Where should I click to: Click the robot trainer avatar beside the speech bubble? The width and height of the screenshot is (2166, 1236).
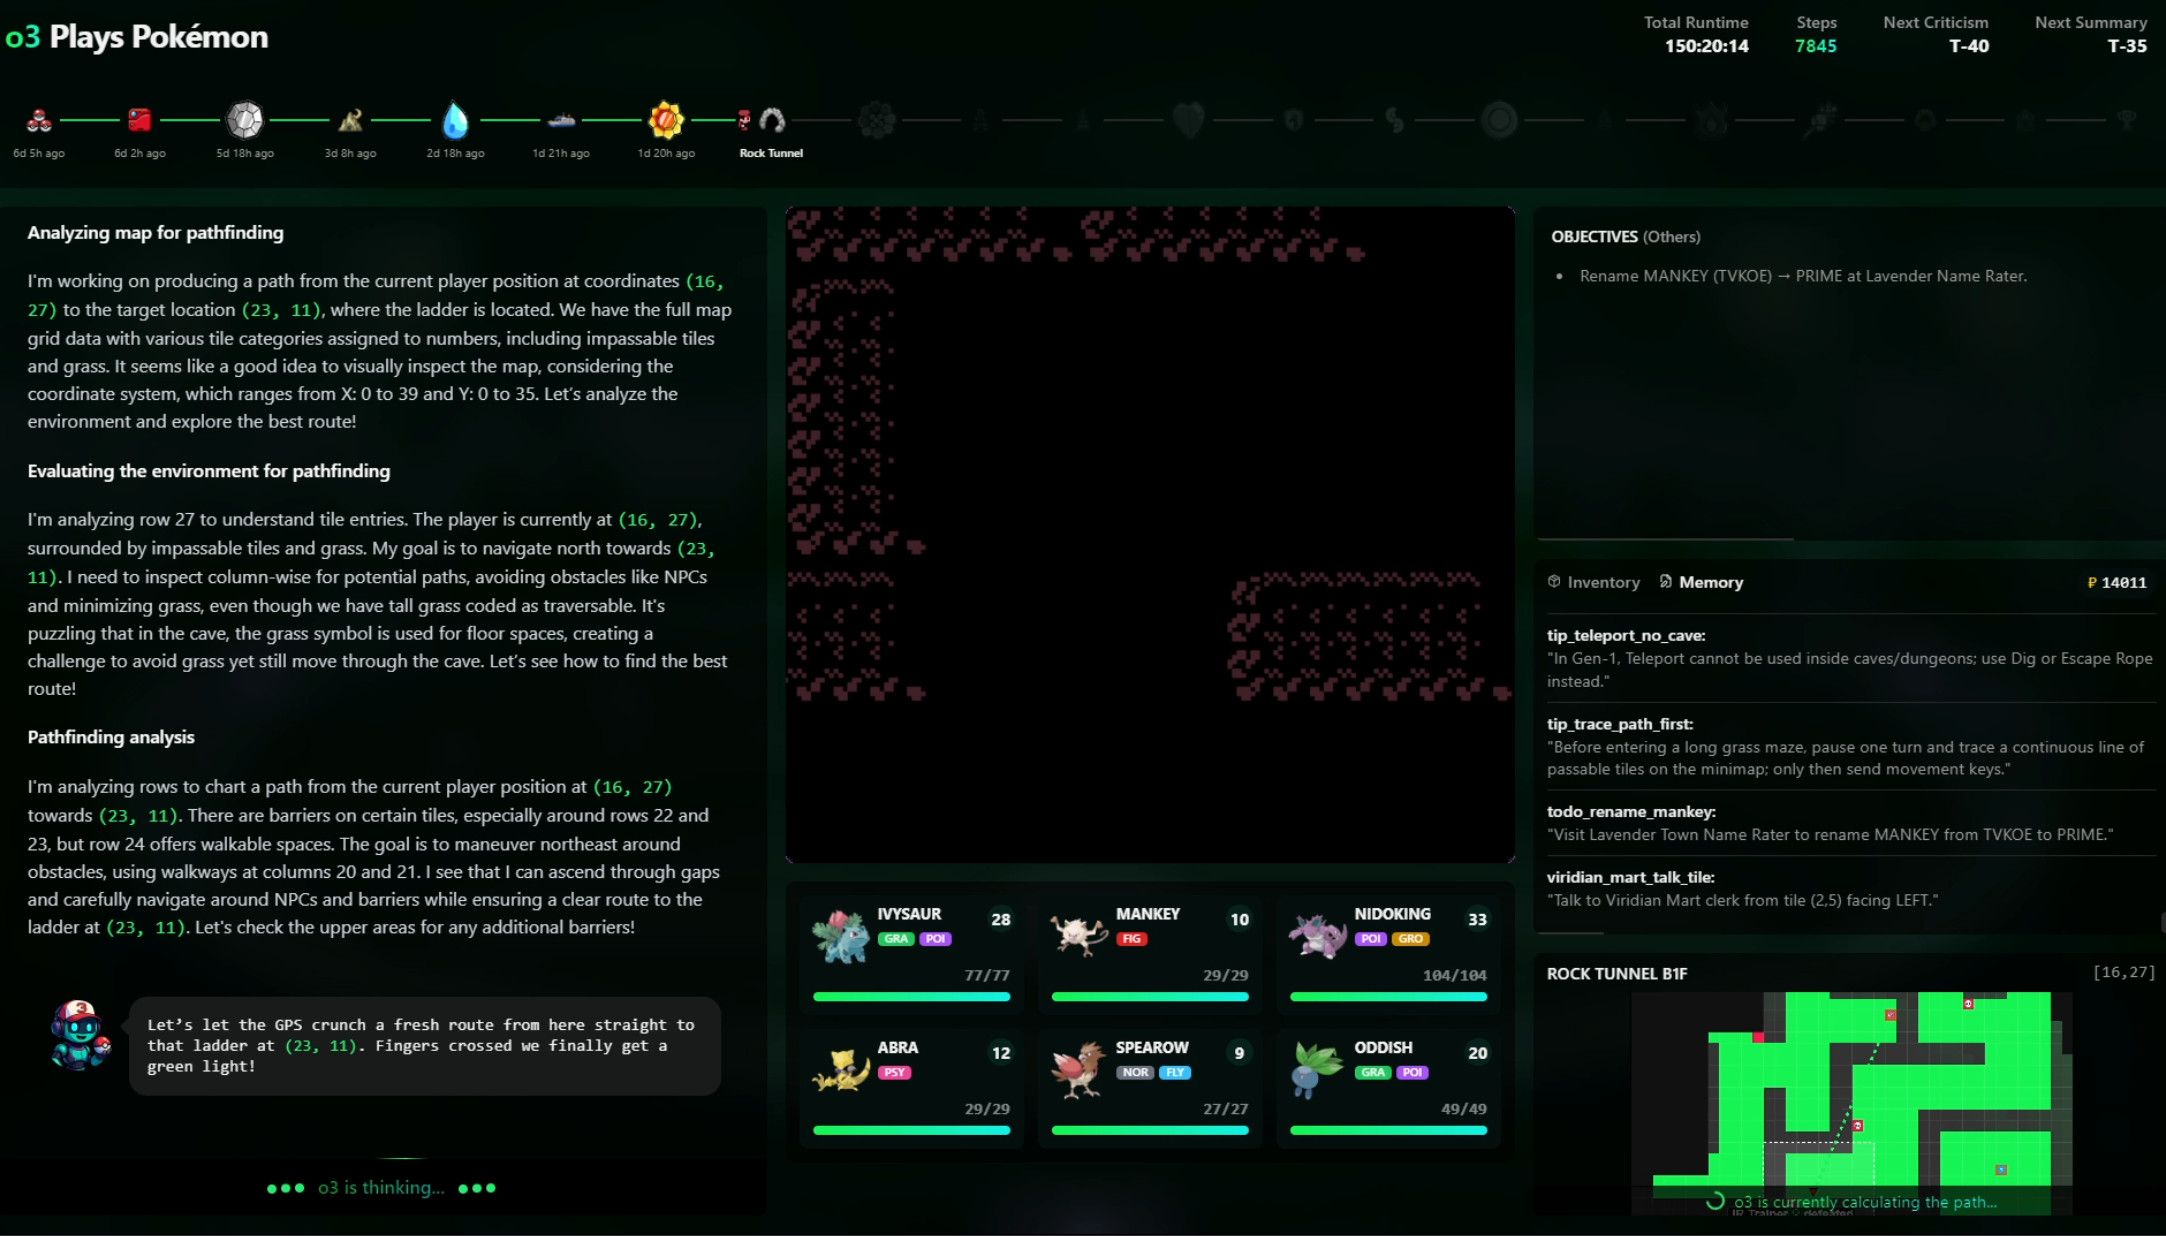point(81,1035)
